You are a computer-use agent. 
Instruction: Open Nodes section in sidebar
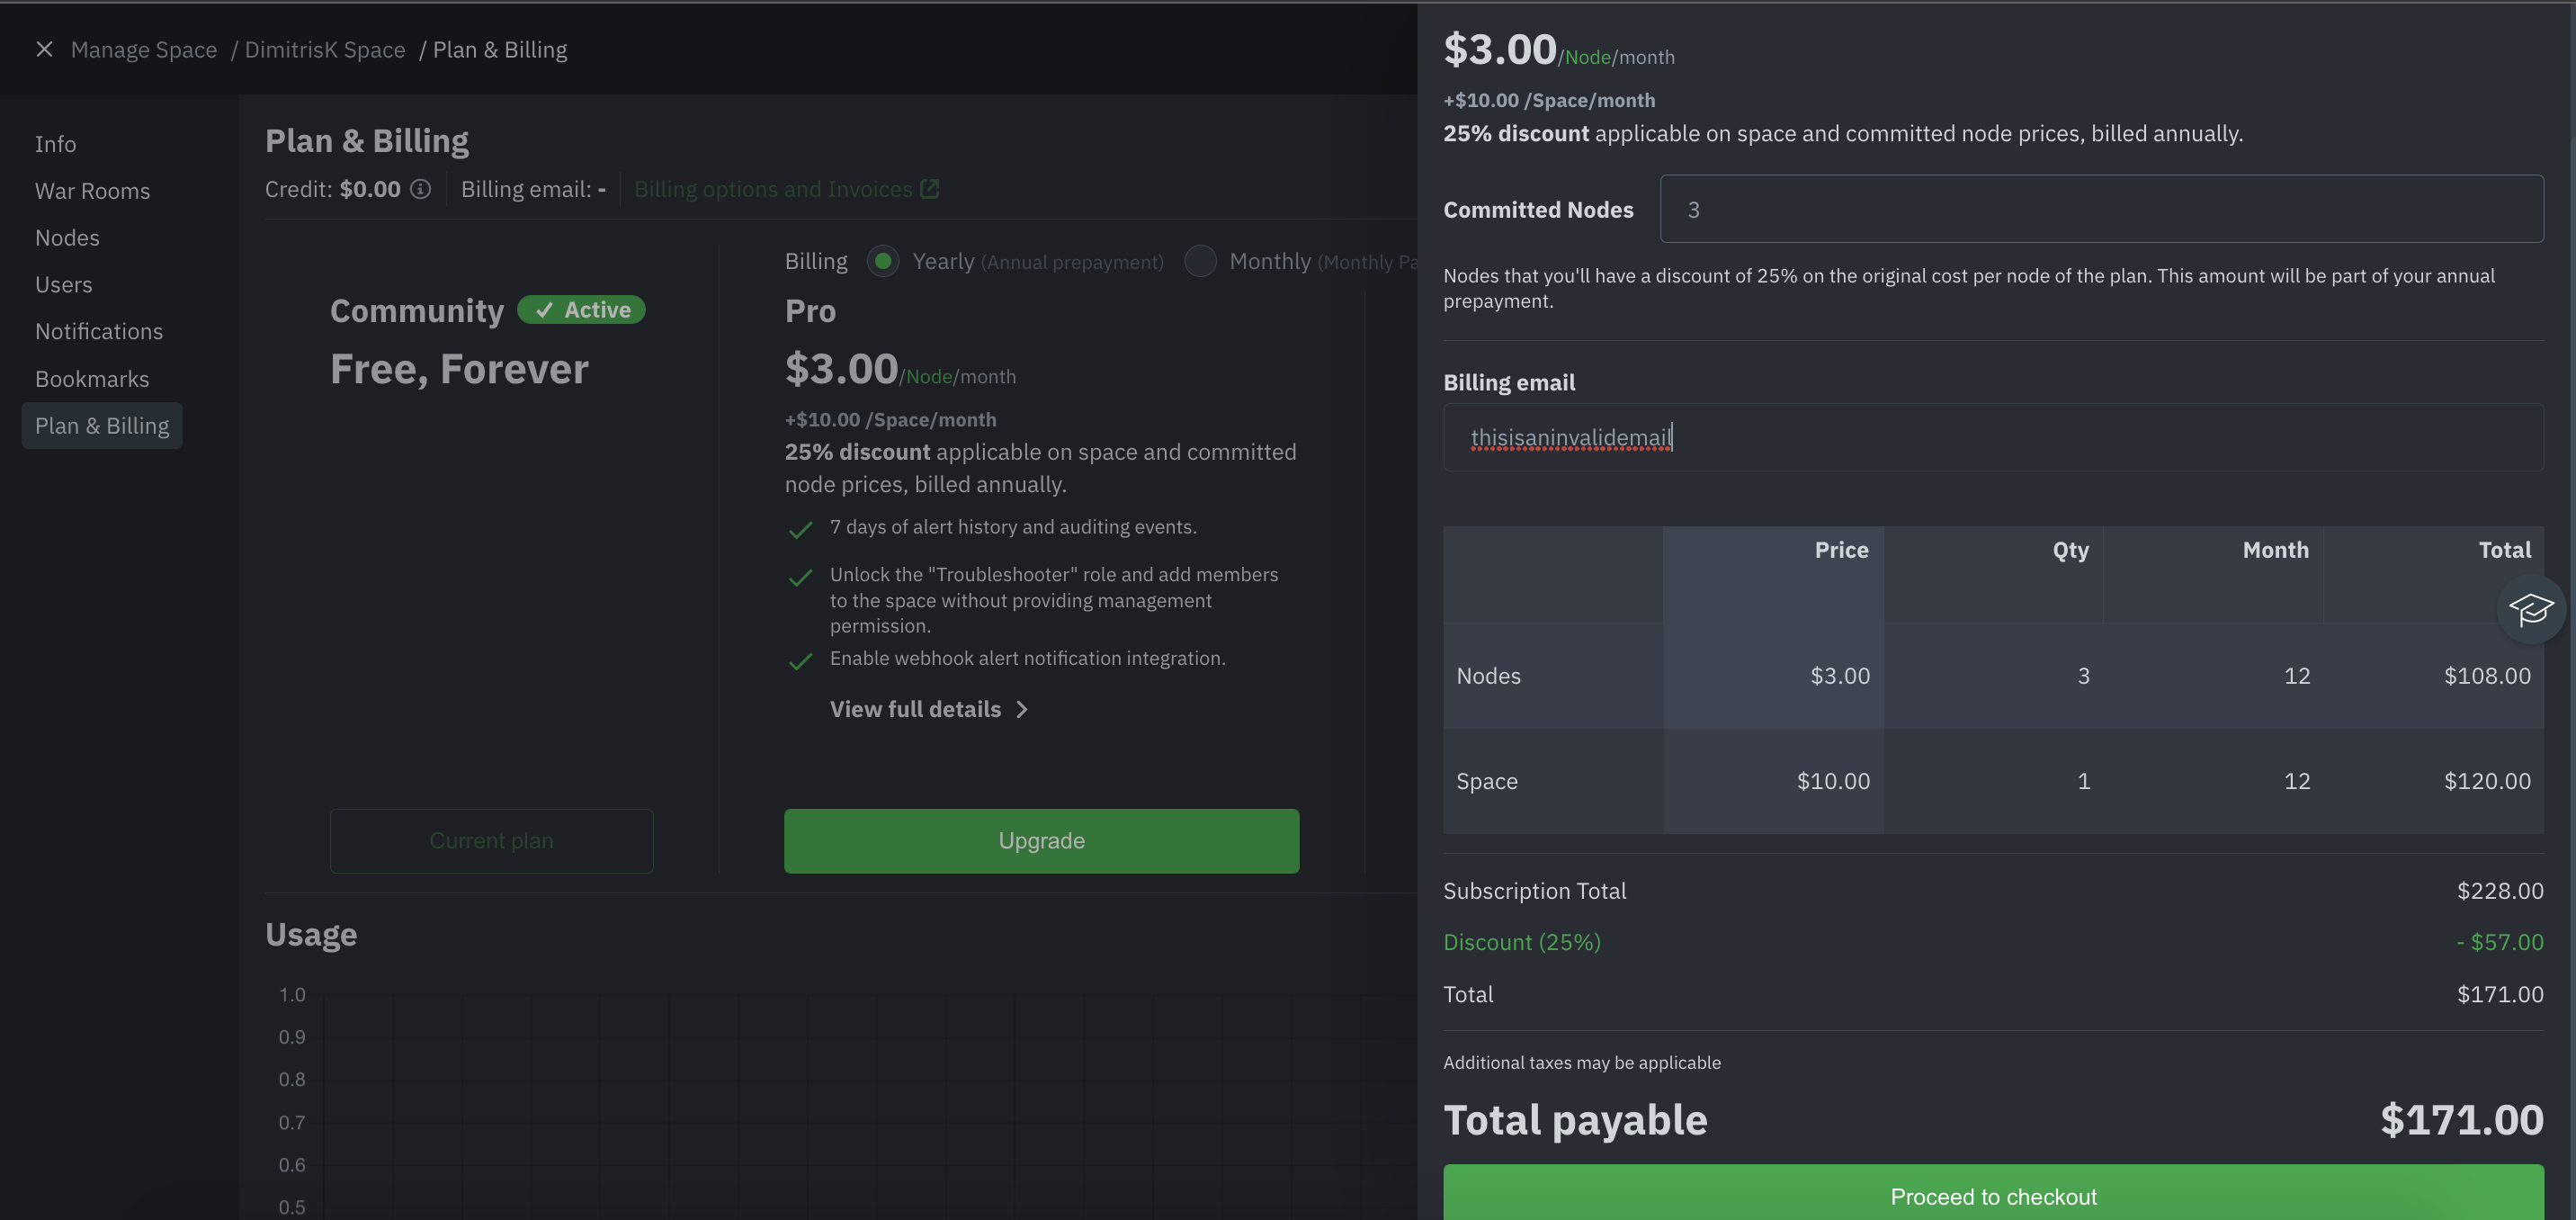point(67,238)
